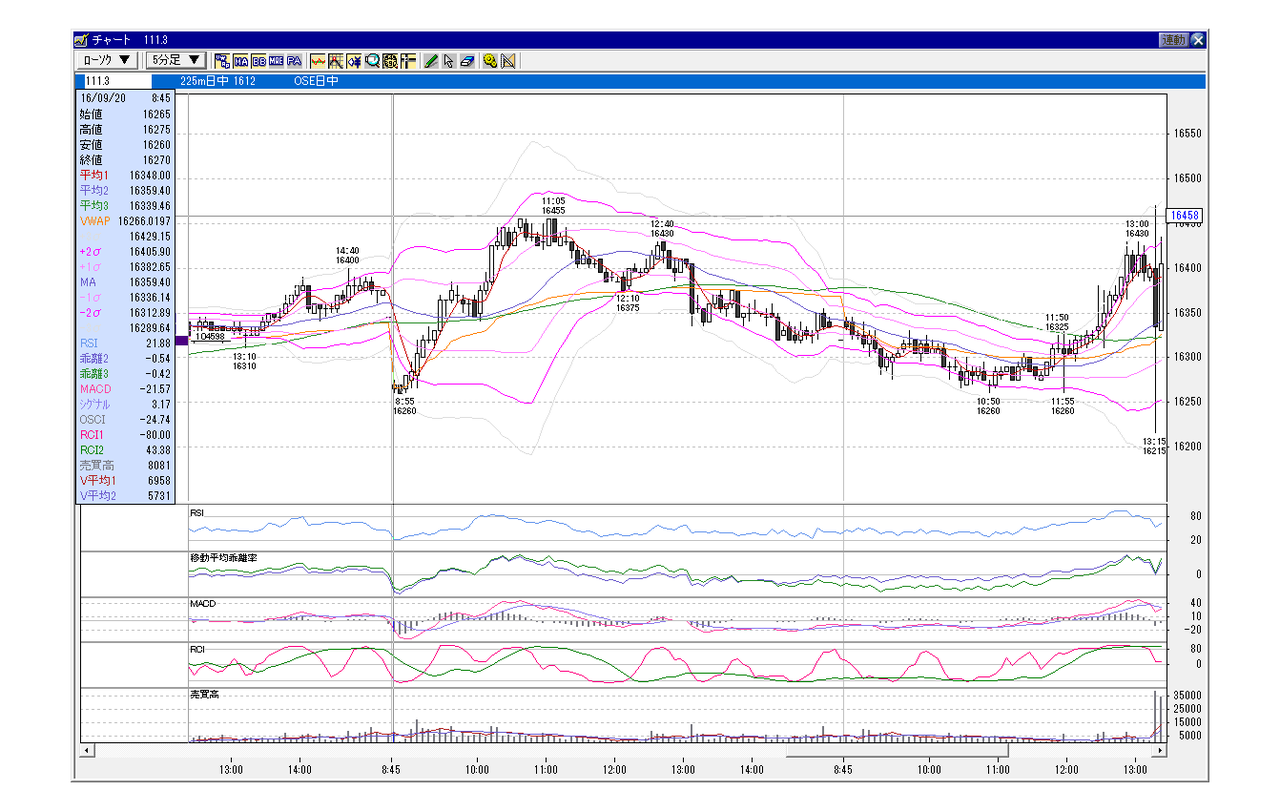Click the horizontal scrollbar right arrow

point(1160,750)
